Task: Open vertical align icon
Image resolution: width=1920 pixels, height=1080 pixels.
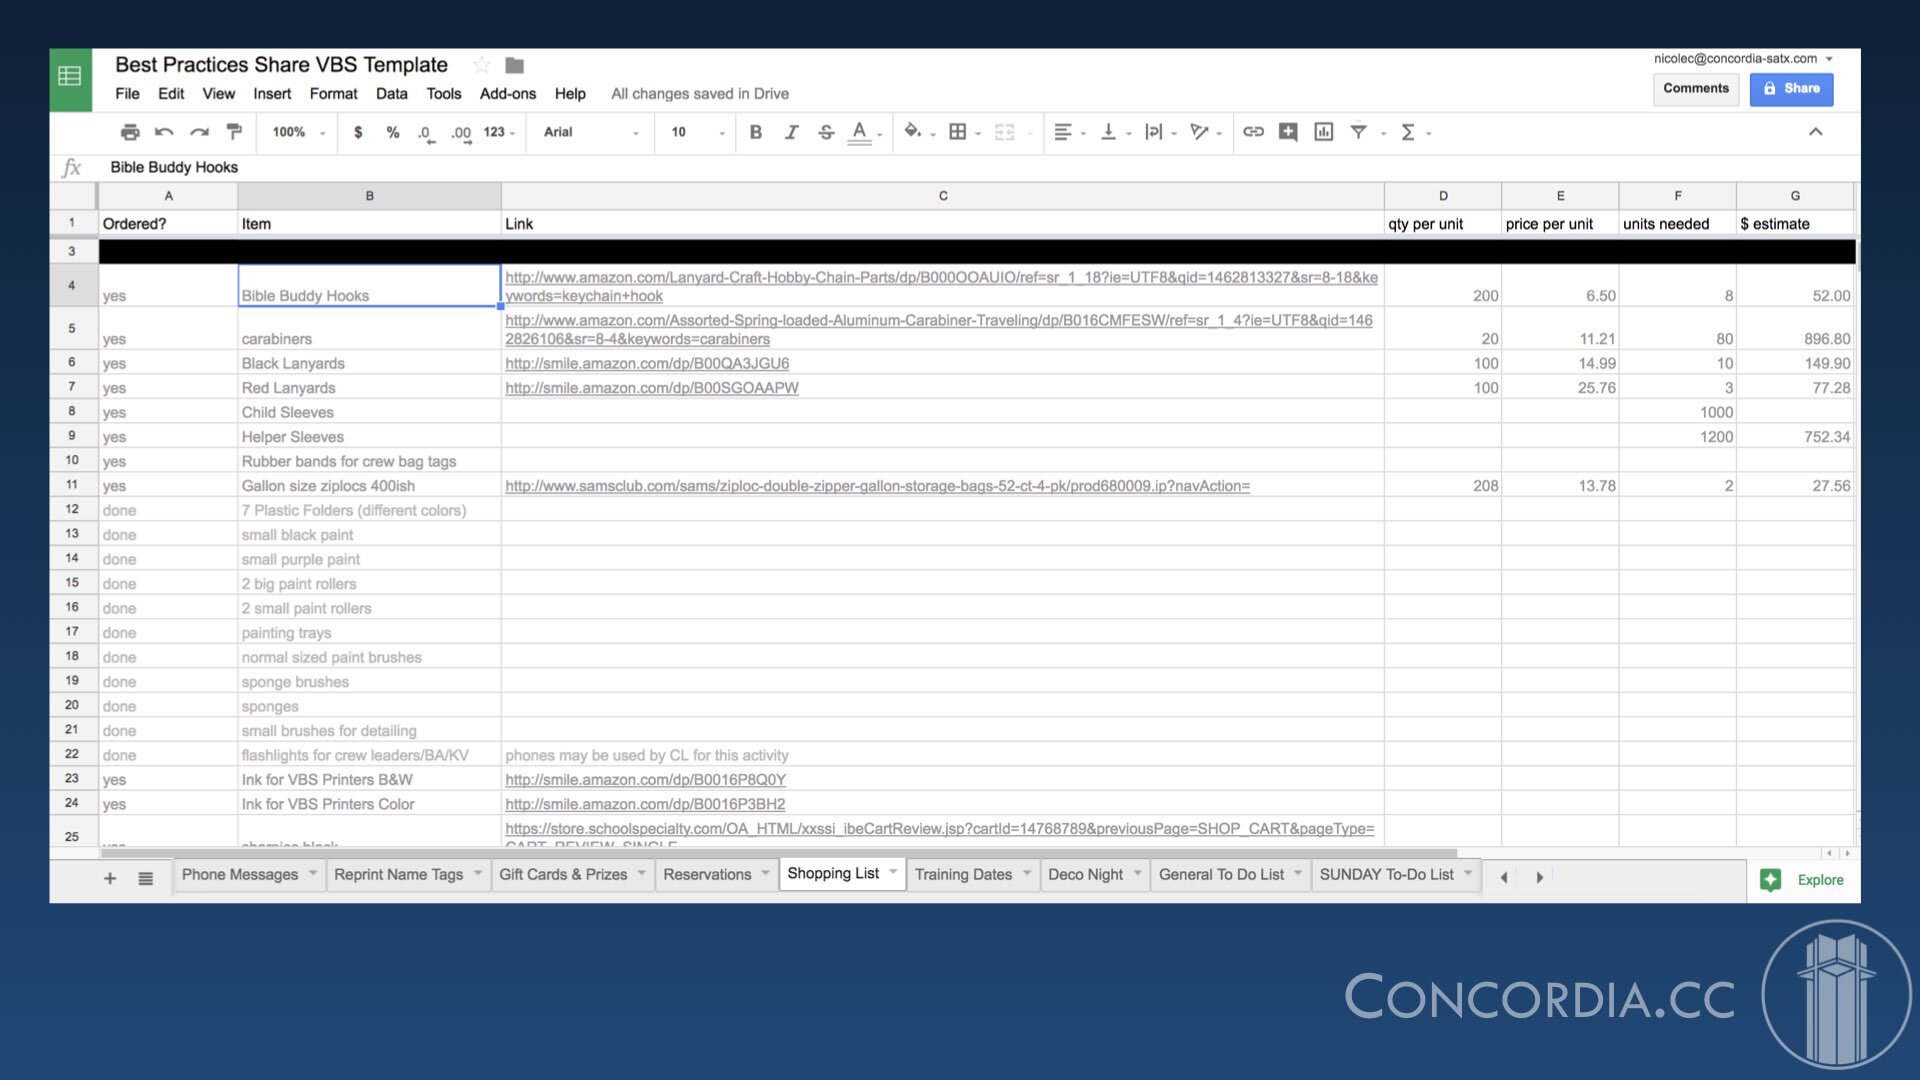Action: tap(1108, 132)
